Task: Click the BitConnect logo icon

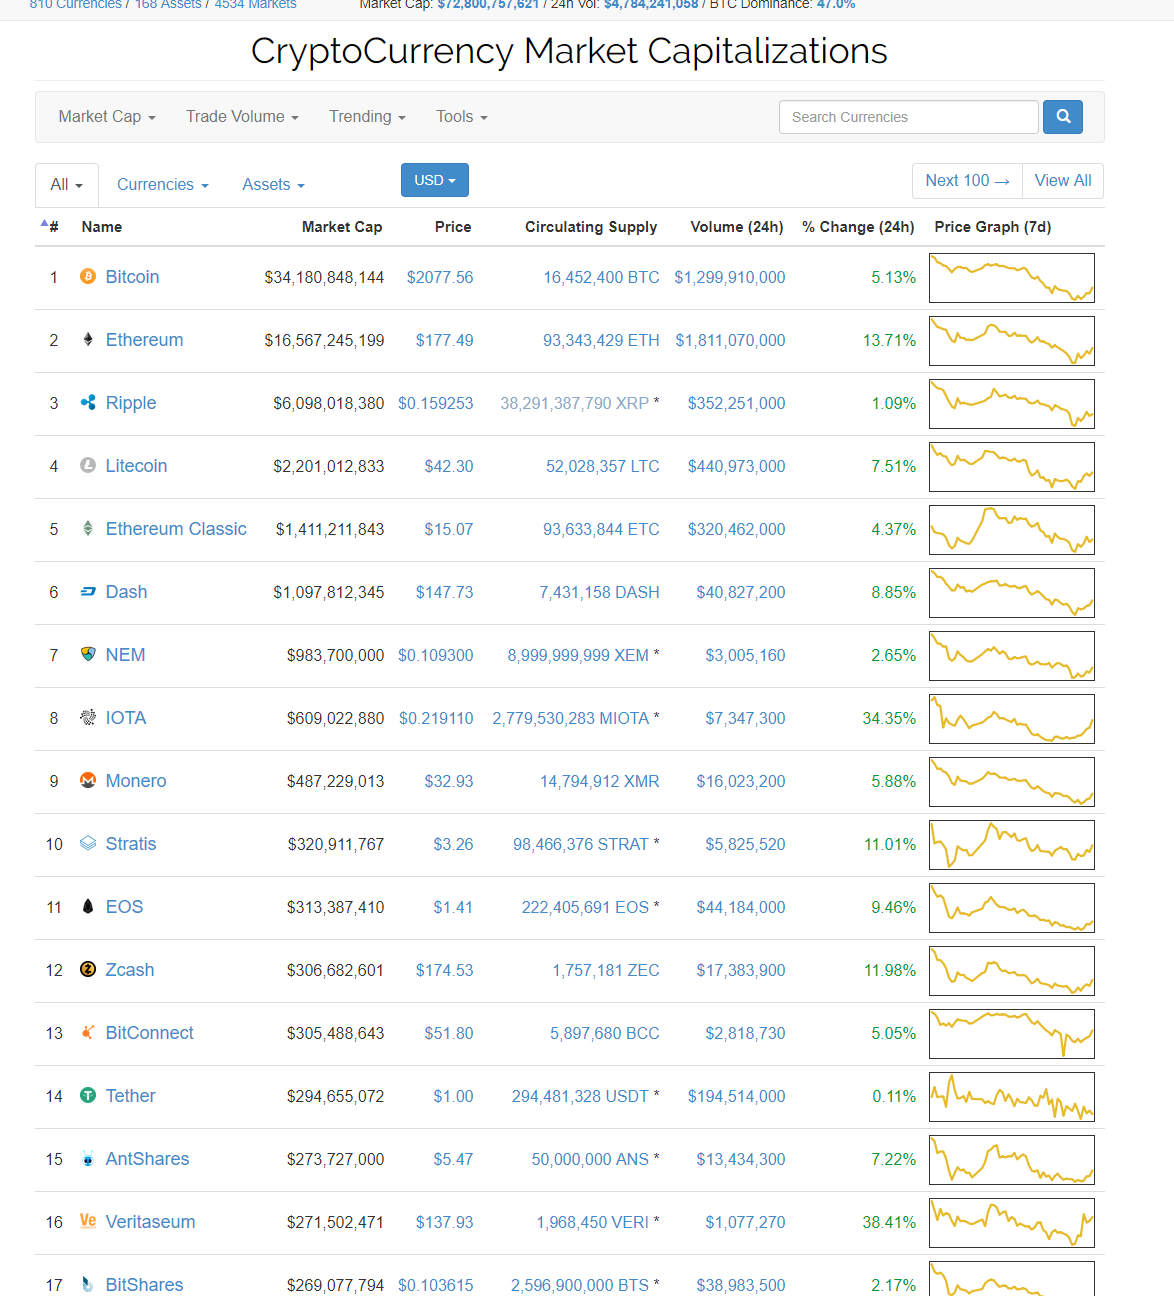Action: (88, 1032)
